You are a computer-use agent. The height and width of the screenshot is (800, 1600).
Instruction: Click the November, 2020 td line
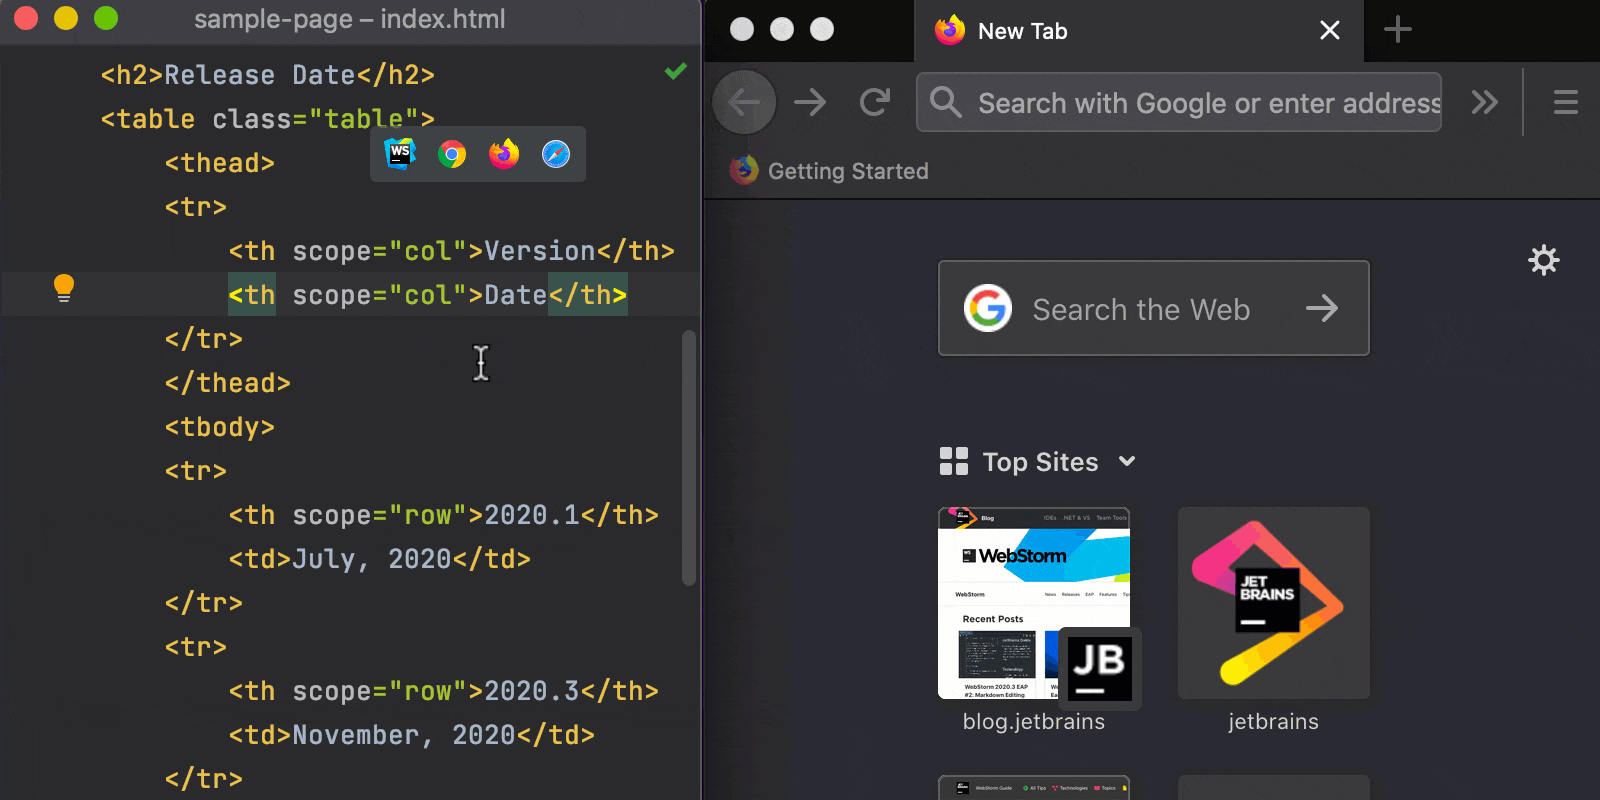point(412,735)
